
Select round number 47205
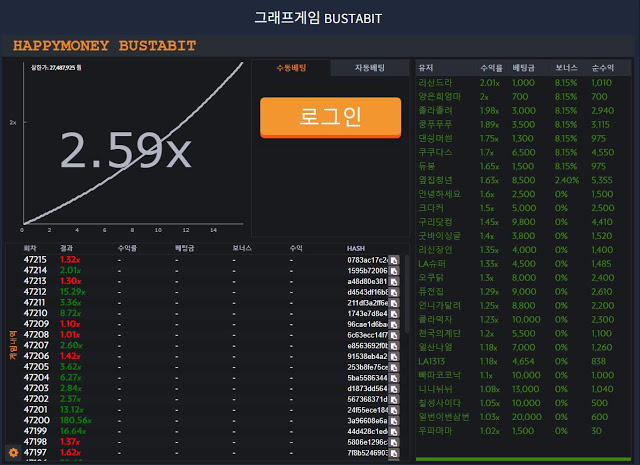(36, 367)
